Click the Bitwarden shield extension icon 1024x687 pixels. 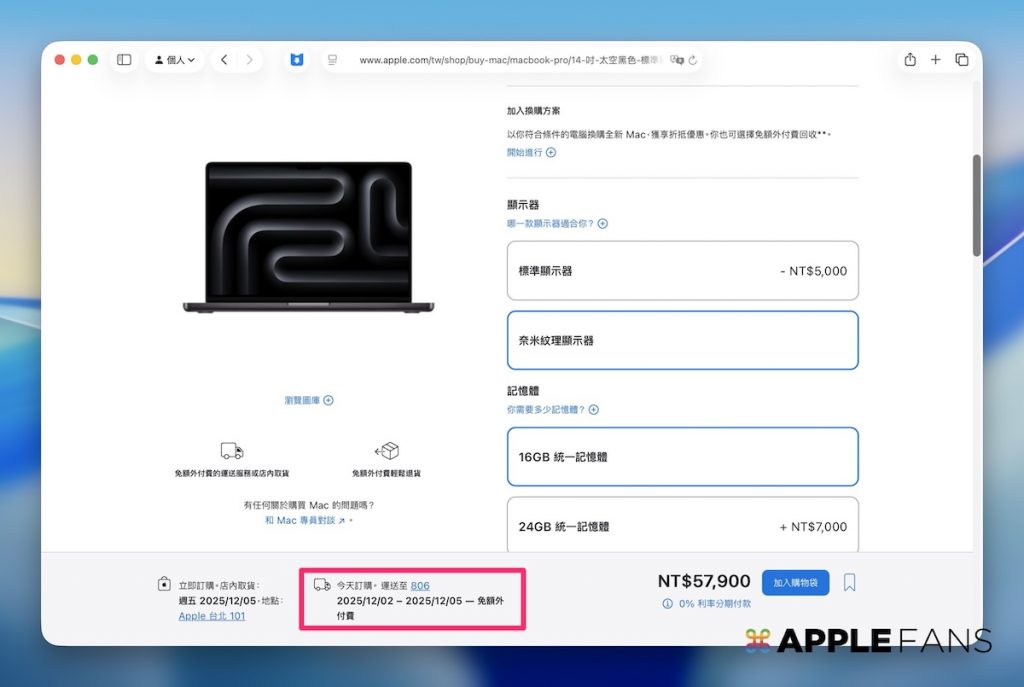point(297,60)
